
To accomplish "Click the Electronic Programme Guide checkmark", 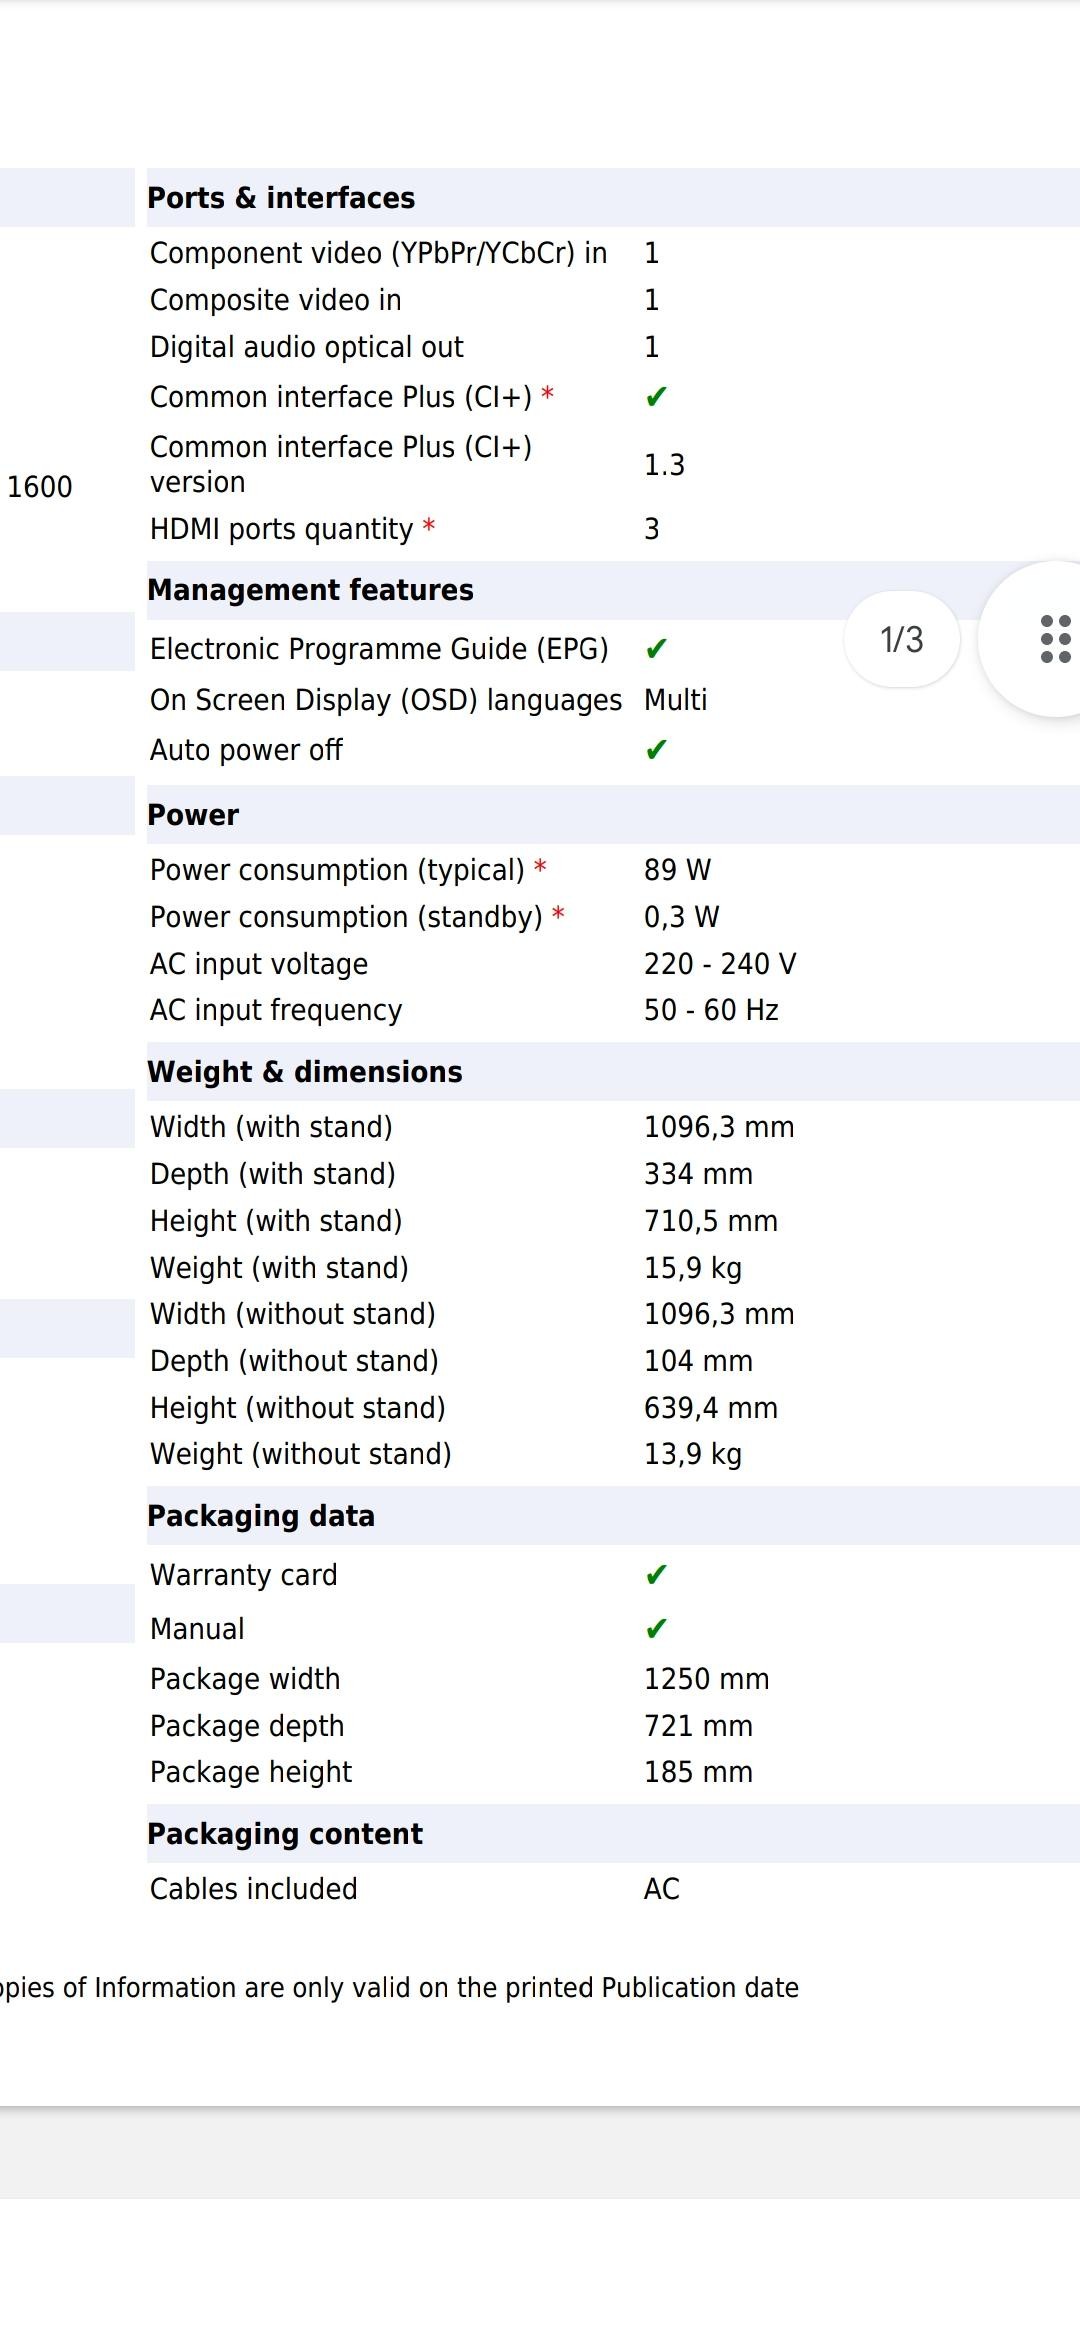I will click(656, 649).
